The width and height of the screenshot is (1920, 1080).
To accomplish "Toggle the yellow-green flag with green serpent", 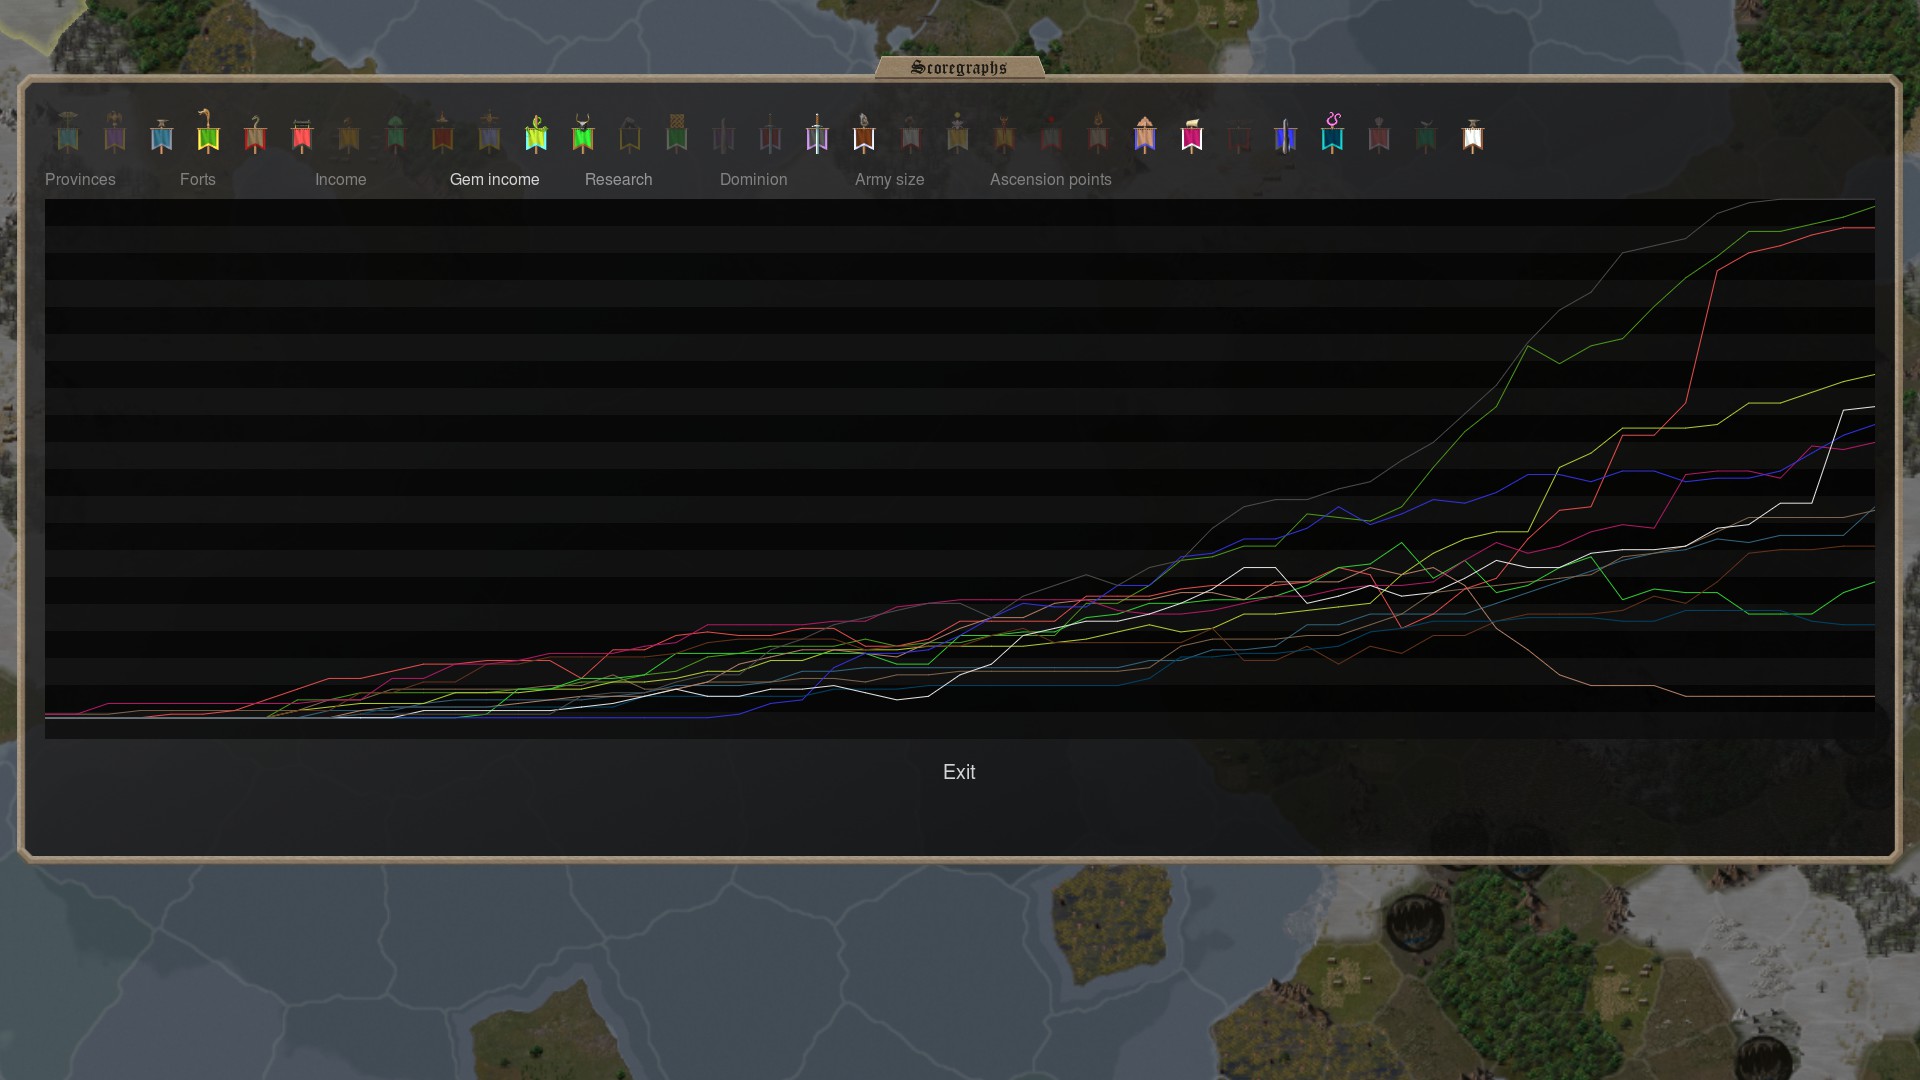I will coord(536,133).
